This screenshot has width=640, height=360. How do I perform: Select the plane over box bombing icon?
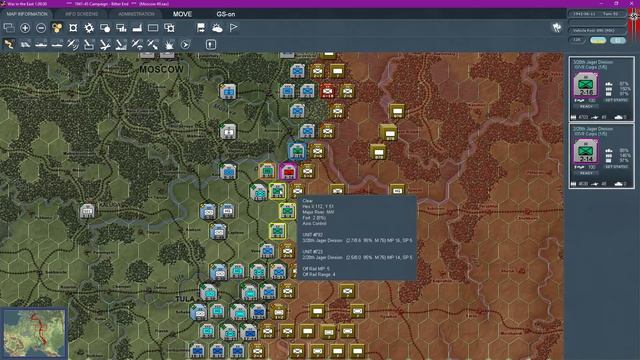(89, 44)
